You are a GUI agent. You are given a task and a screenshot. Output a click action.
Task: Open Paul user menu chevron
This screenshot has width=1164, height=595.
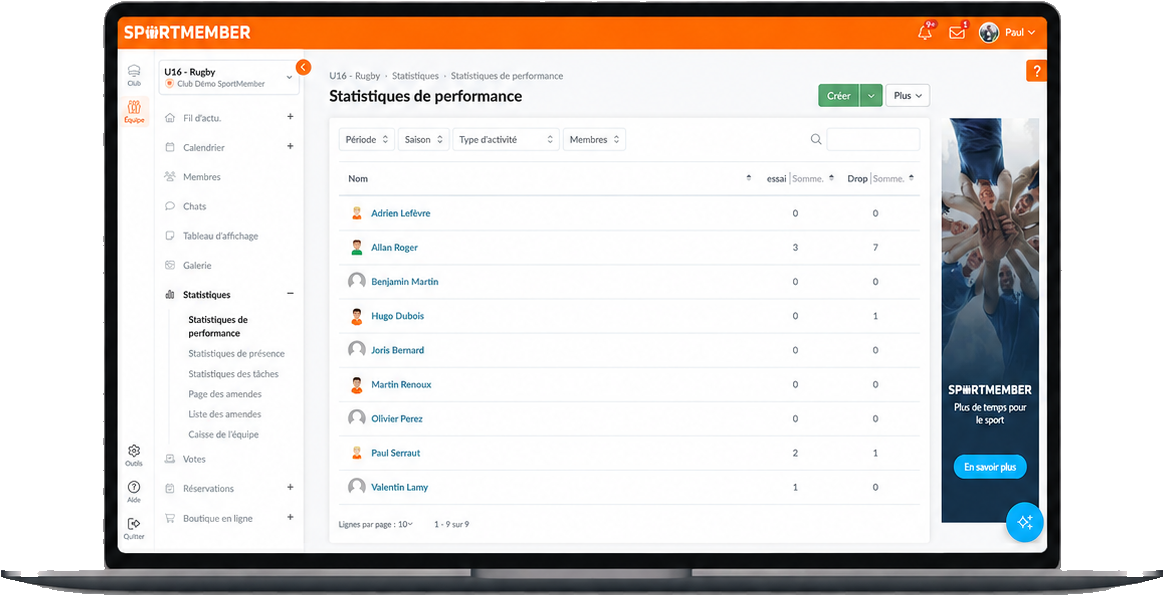point(1031,33)
